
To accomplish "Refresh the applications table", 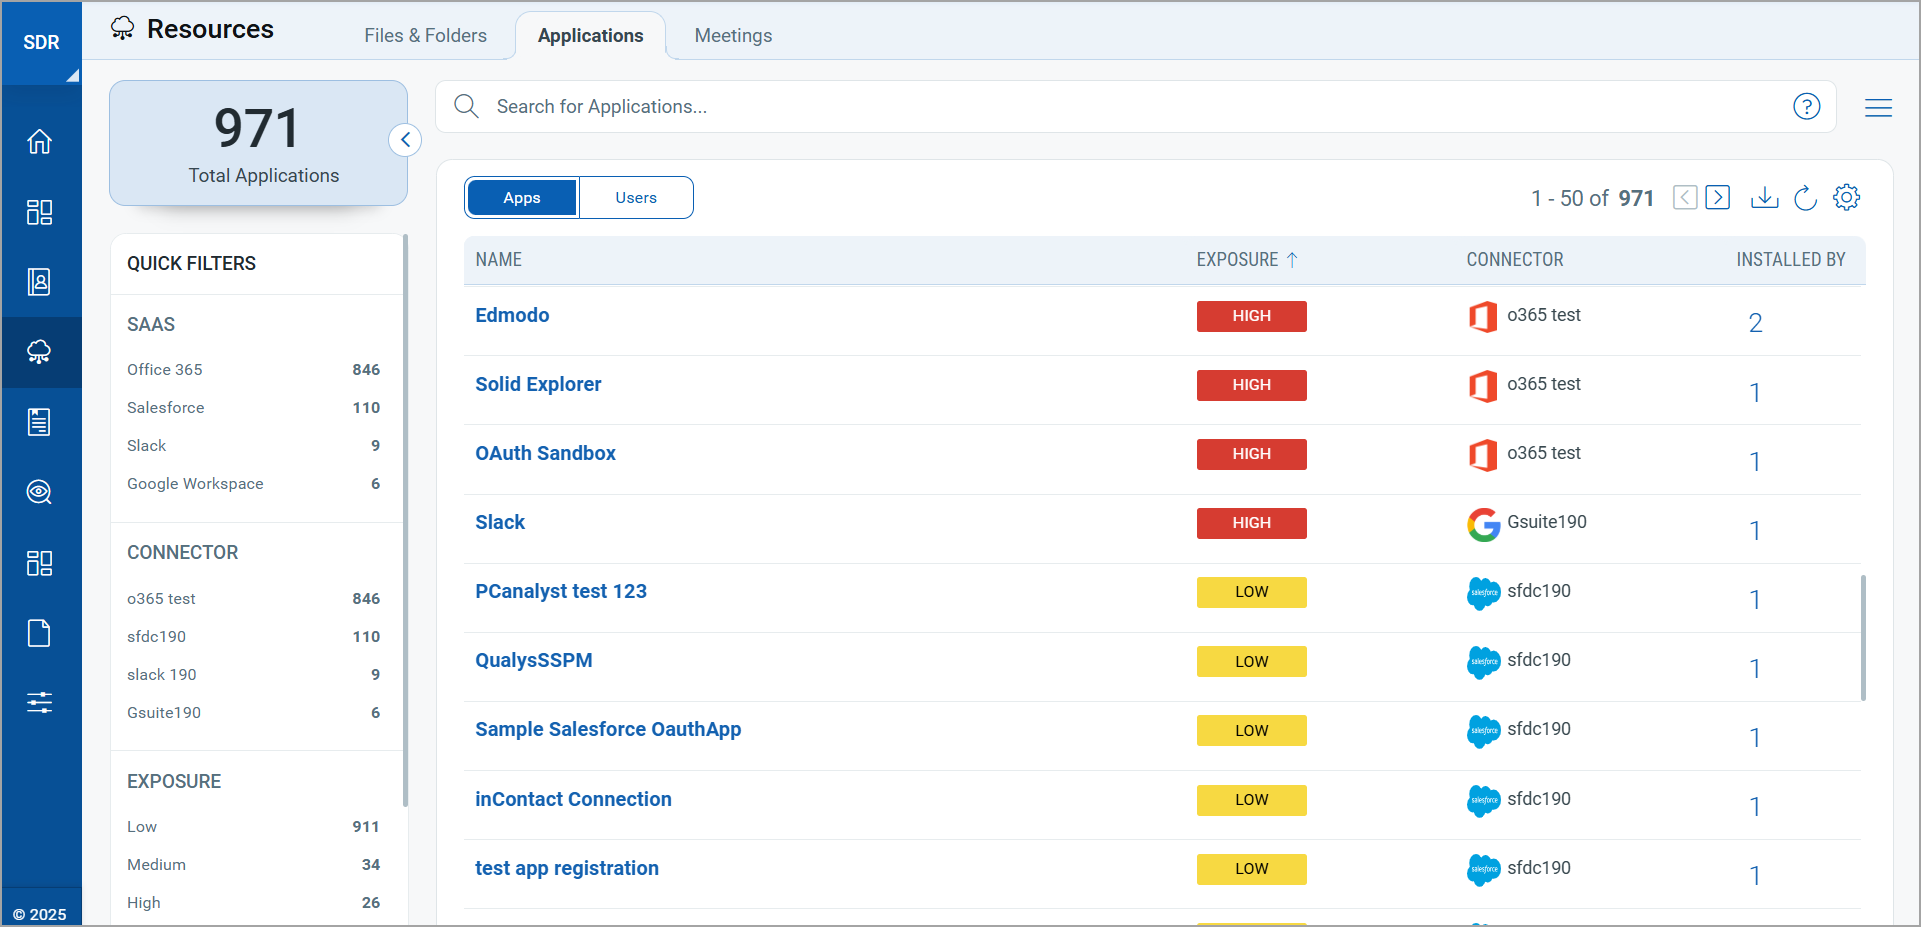I will [x=1805, y=197].
